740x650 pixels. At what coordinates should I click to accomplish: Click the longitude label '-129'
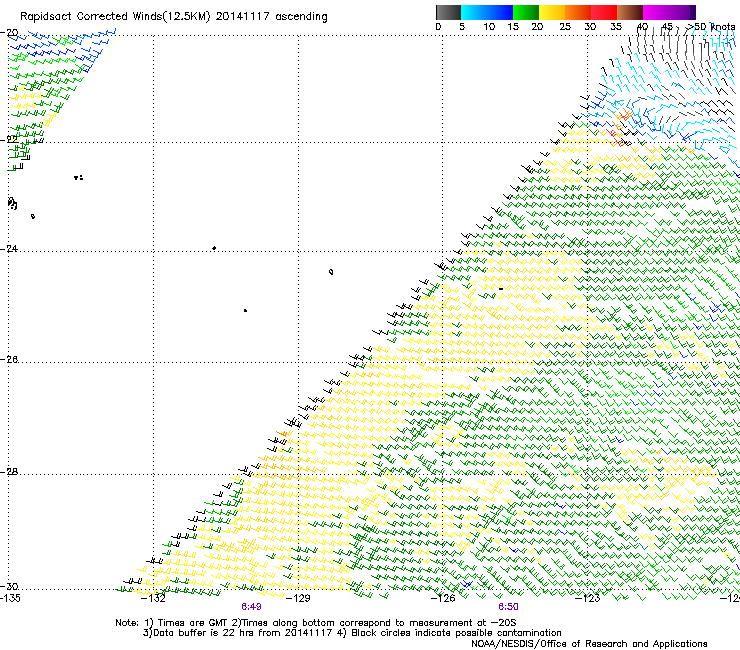coord(298,598)
